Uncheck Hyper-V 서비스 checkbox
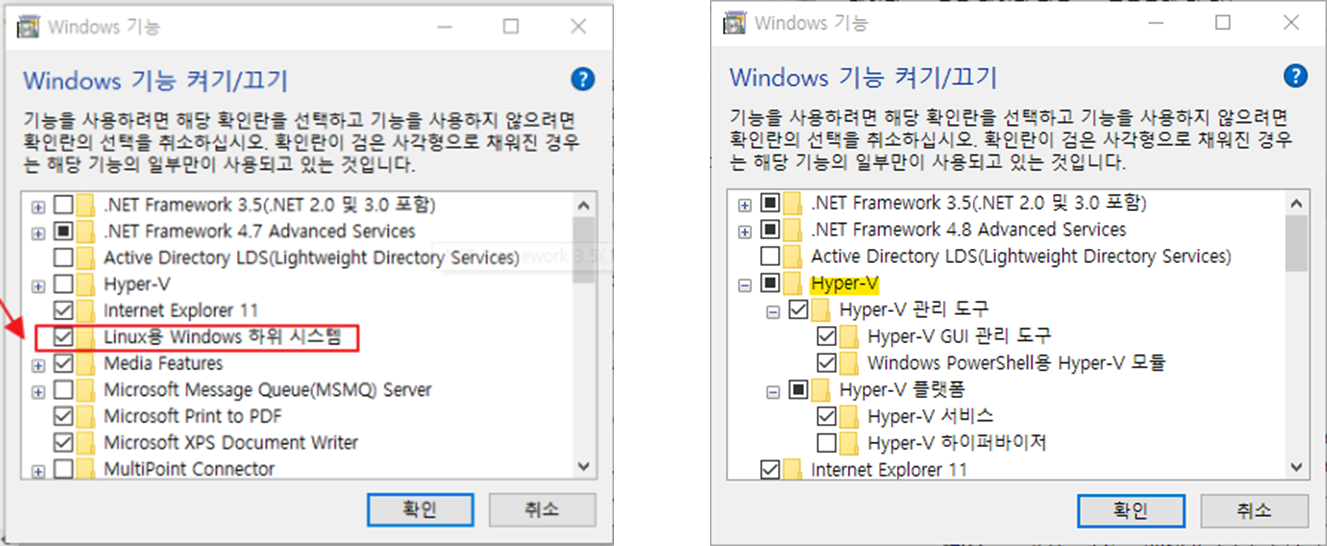Viewport: 1327px width, 546px height. [x=827, y=415]
